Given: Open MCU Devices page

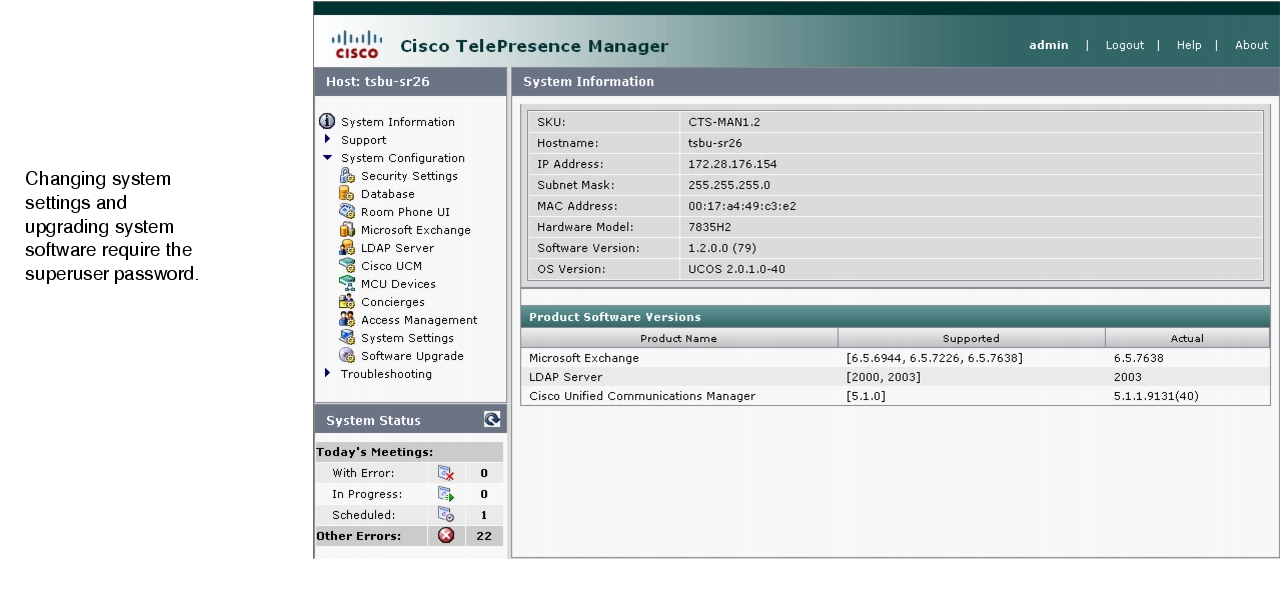Looking at the screenshot, I should pyautogui.click(x=398, y=284).
